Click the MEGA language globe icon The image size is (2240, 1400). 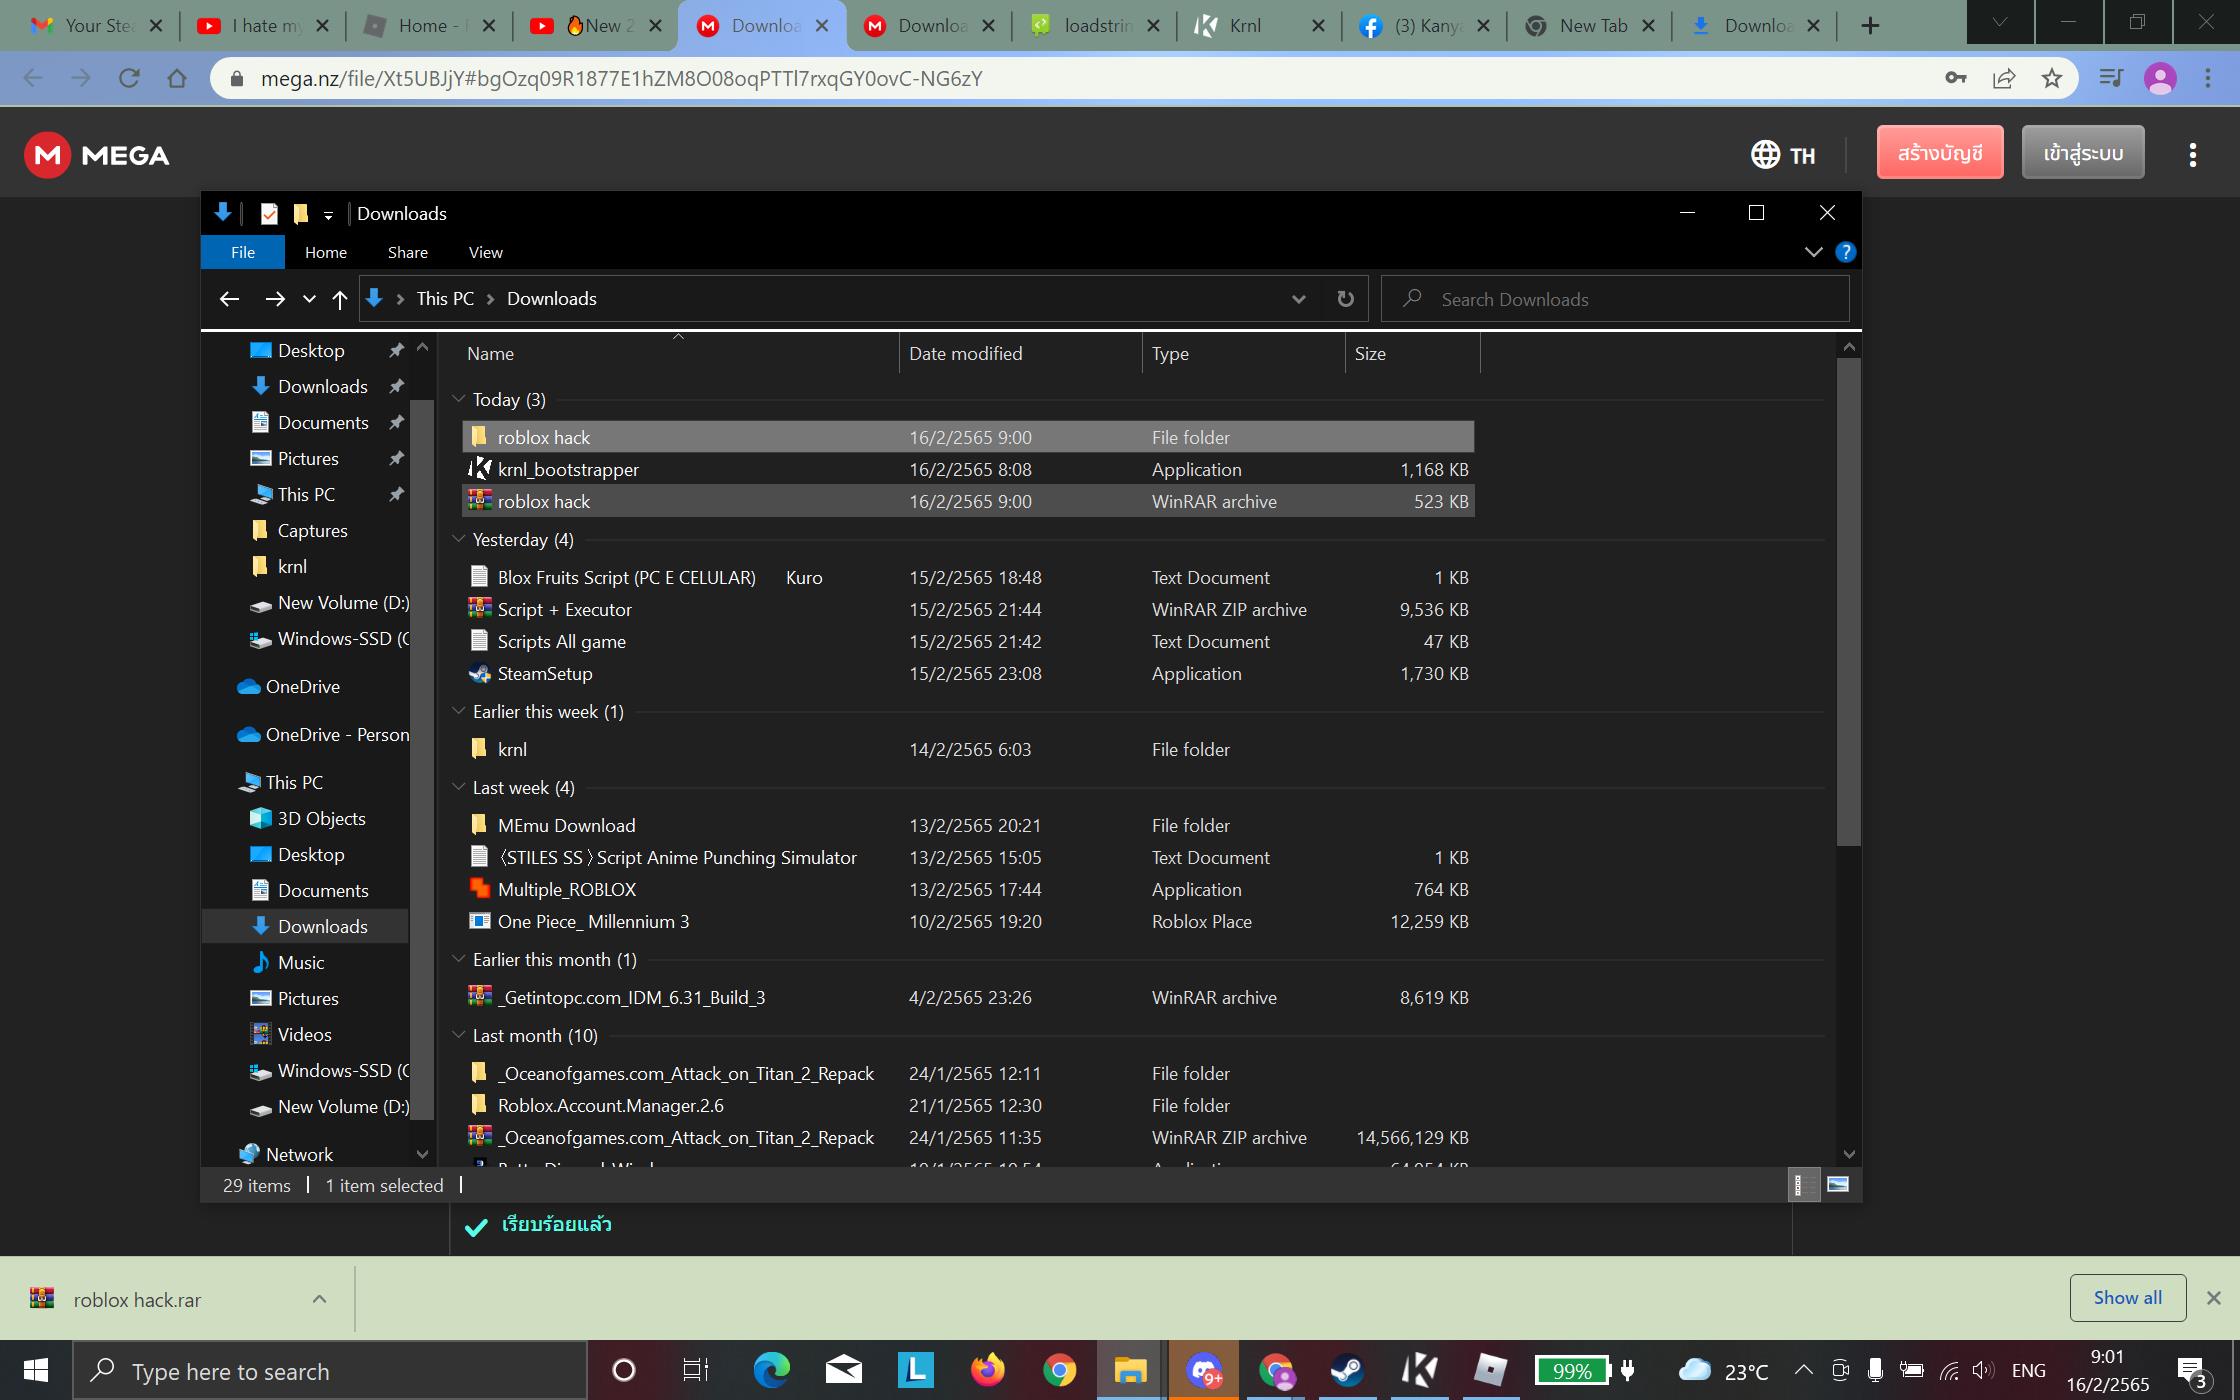(1765, 154)
